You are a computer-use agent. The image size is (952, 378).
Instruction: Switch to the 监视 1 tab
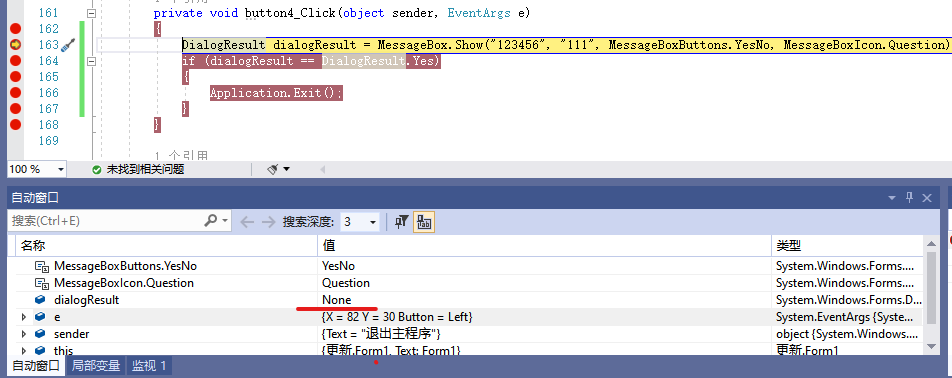(x=149, y=366)
